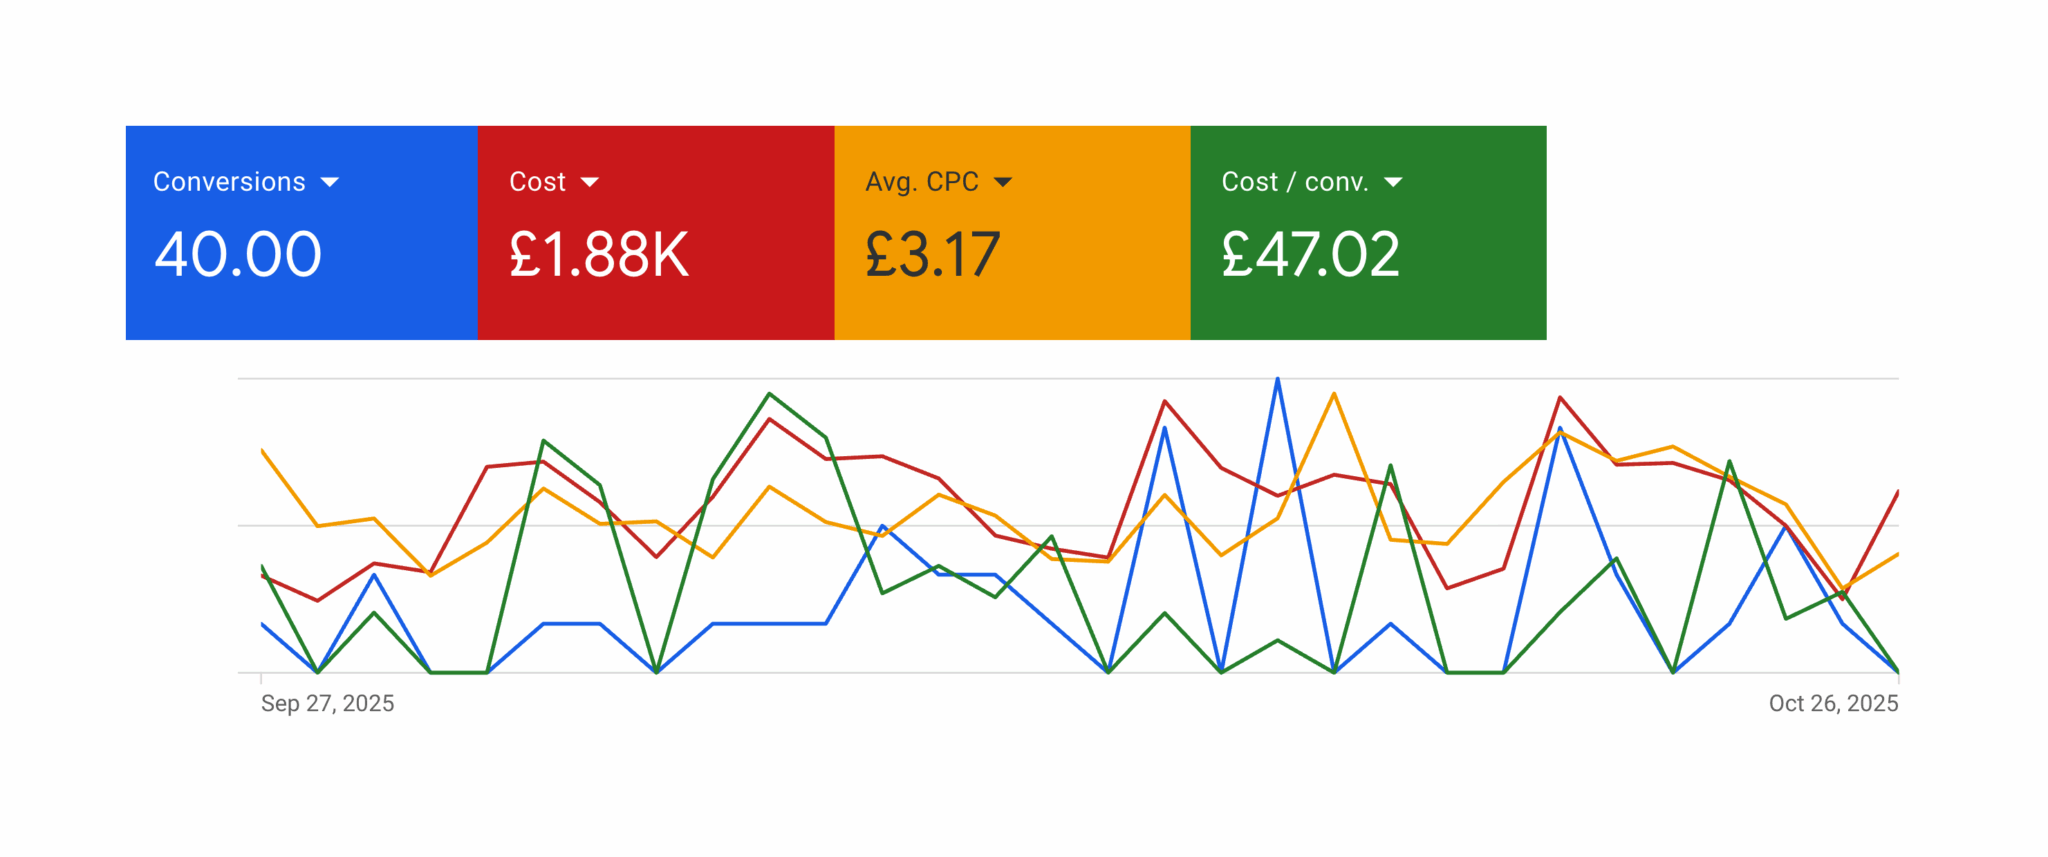Click the 40.00 conversions value
The height and width of the screenshot is (857, 2048).
coord(238,254)
